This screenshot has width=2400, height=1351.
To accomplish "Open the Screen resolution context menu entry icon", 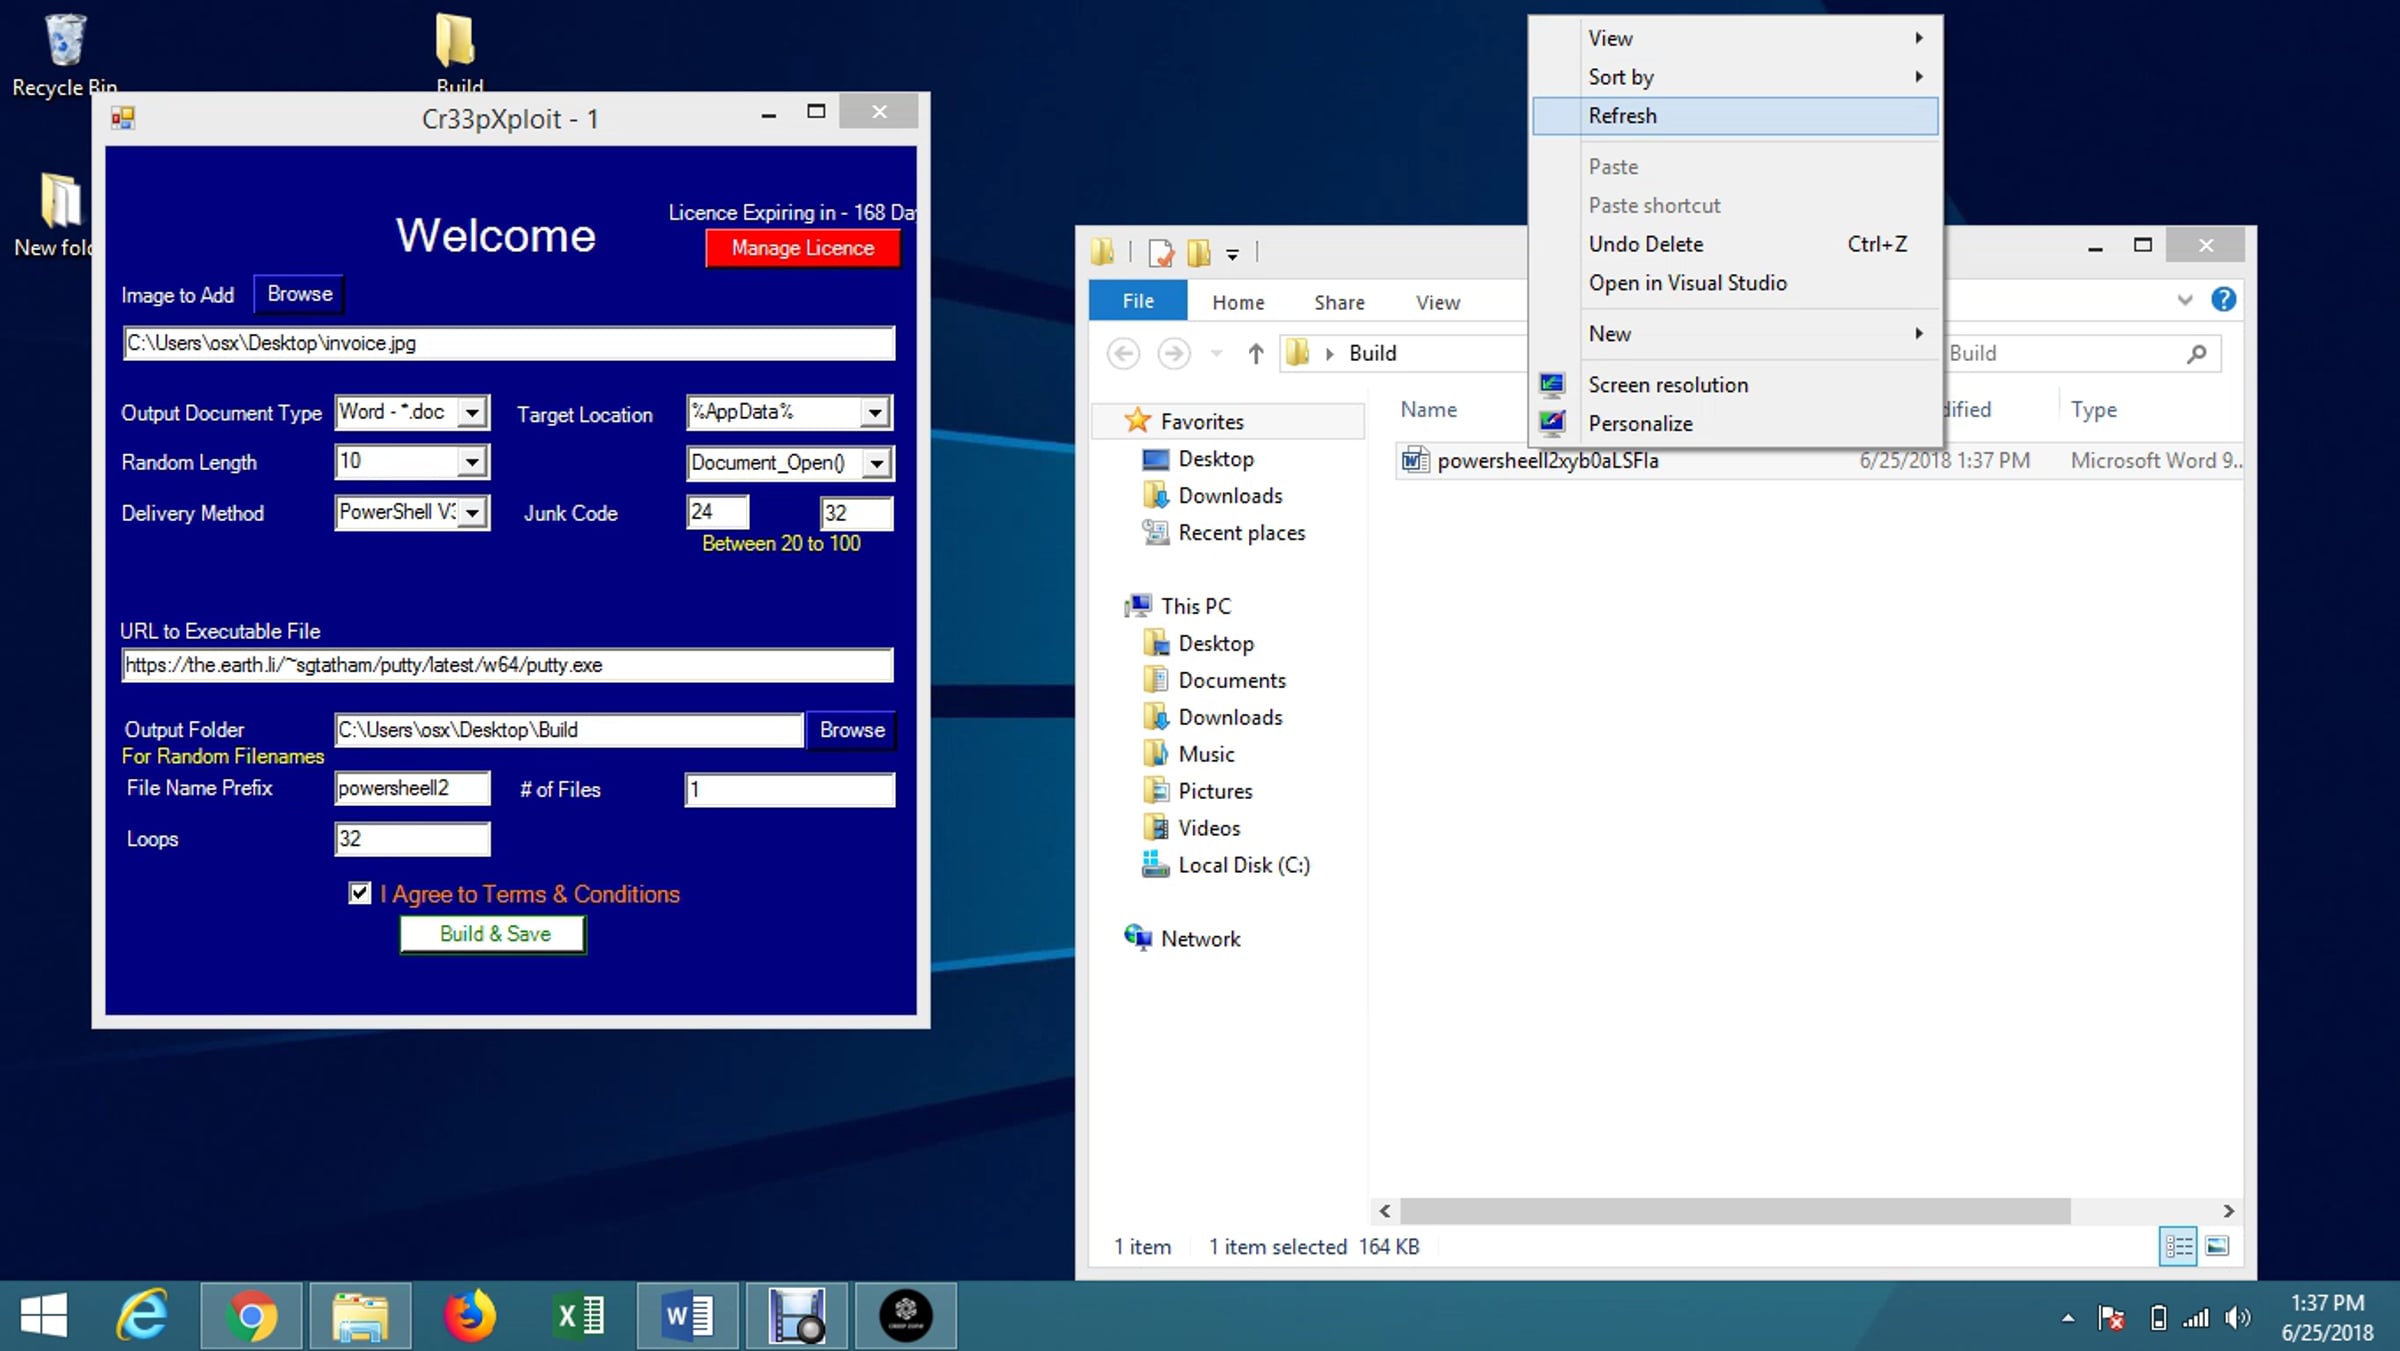I will 1552,384.
